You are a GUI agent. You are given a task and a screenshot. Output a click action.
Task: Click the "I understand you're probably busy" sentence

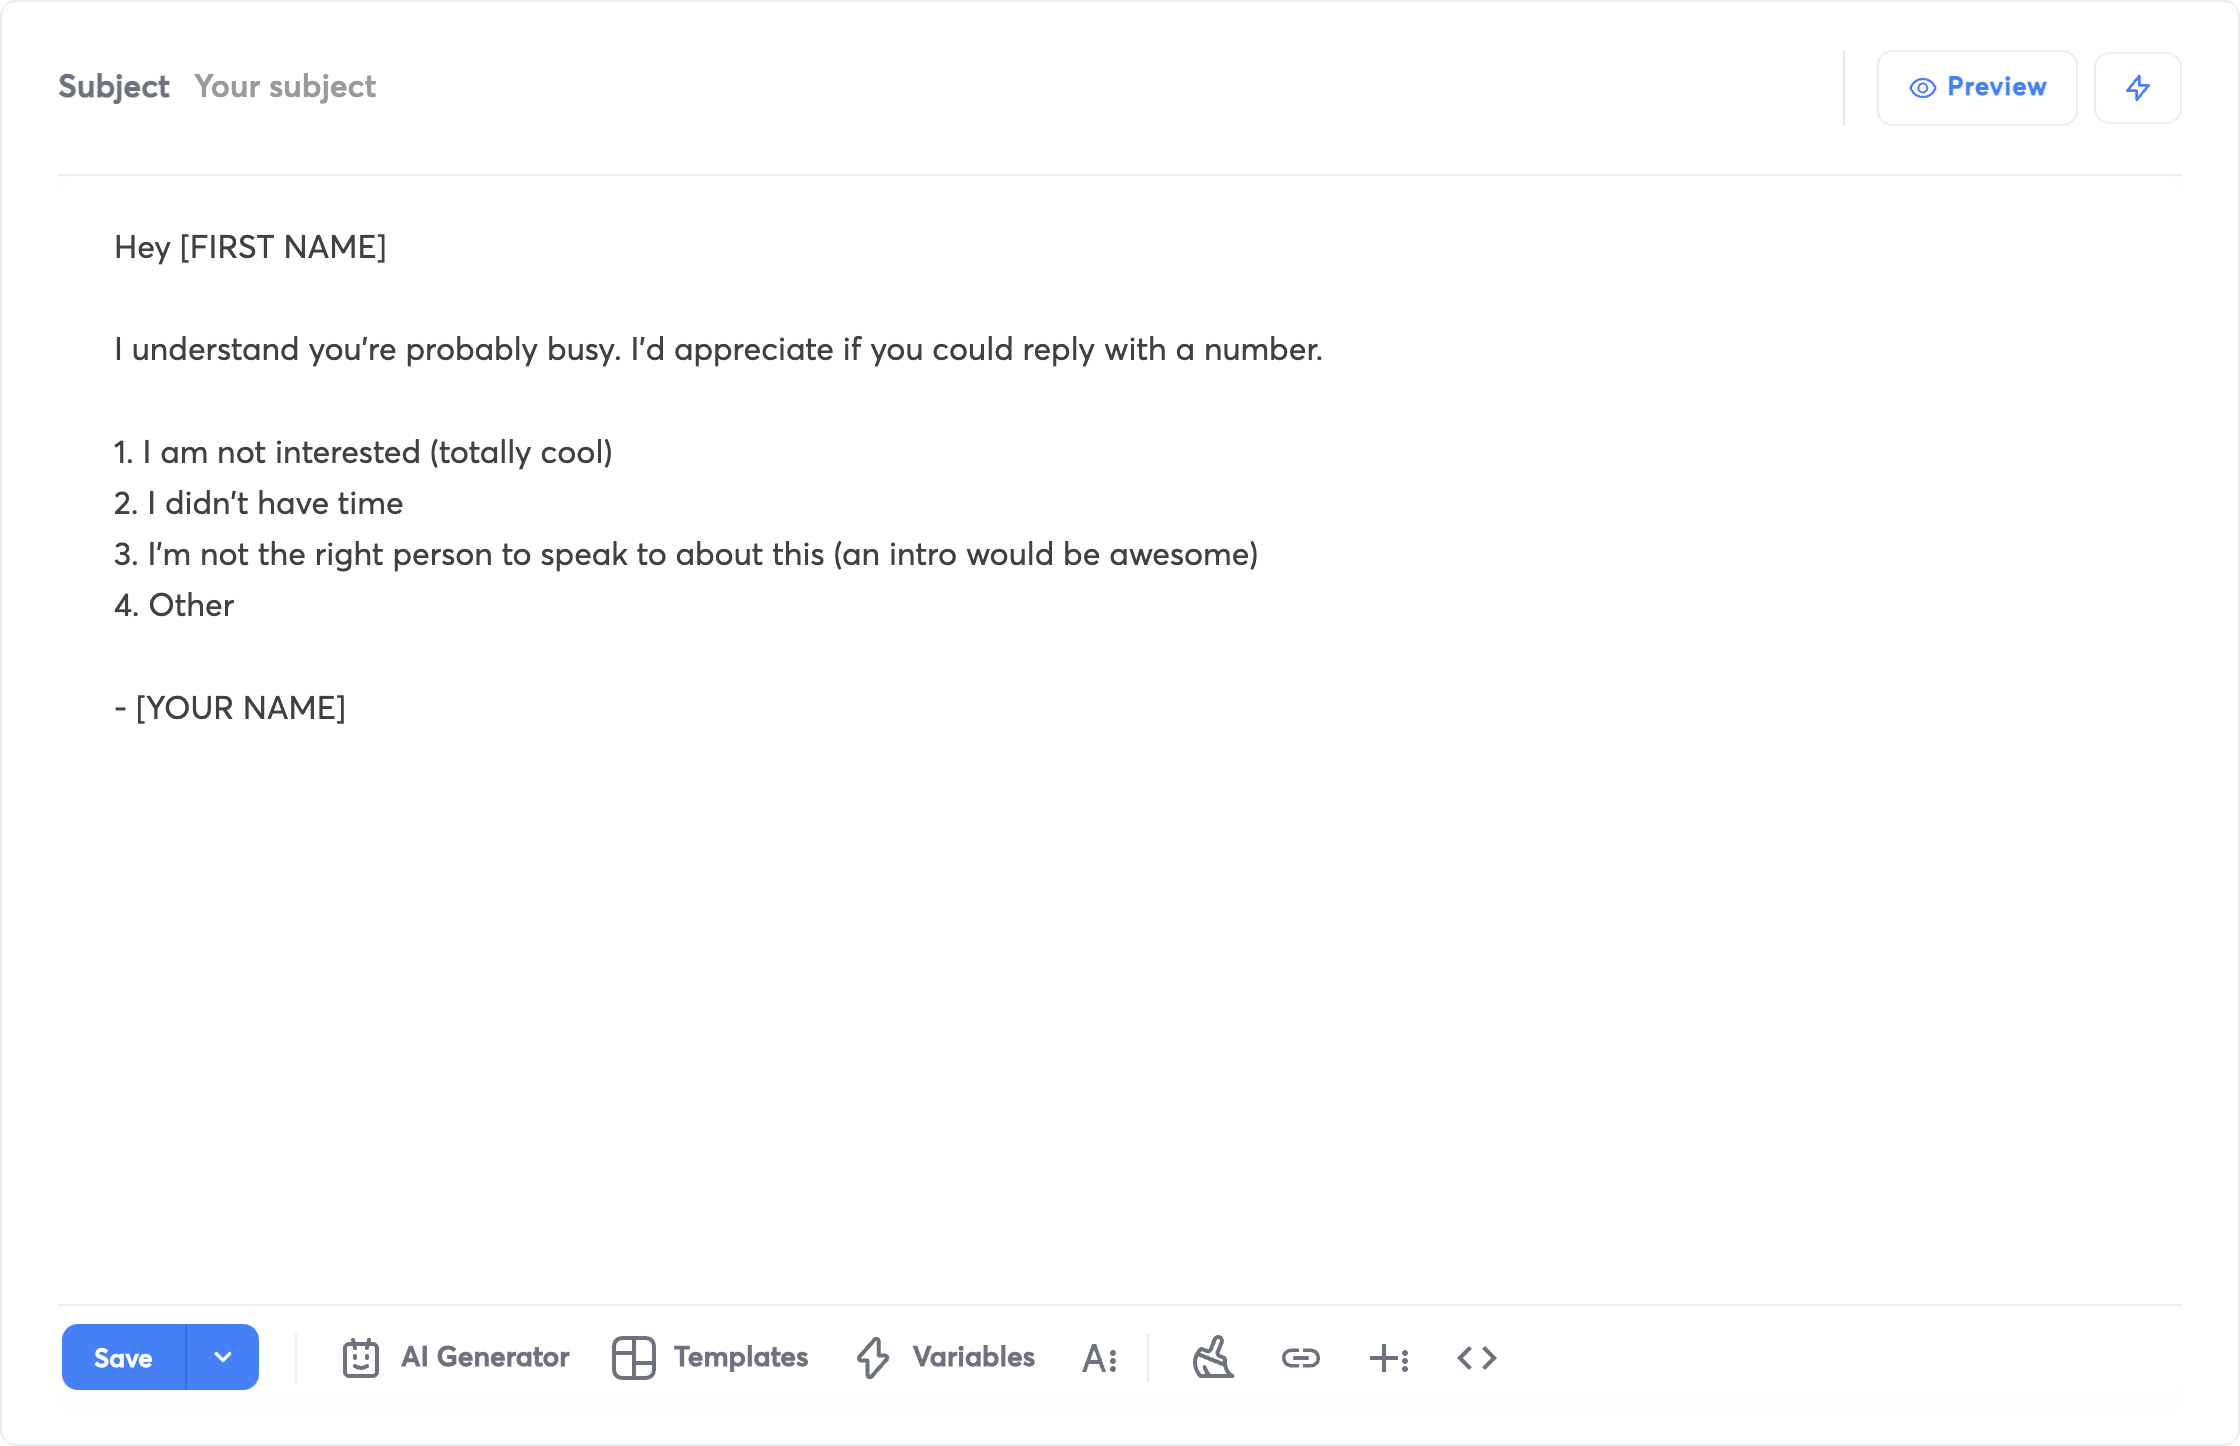(718, 349)
